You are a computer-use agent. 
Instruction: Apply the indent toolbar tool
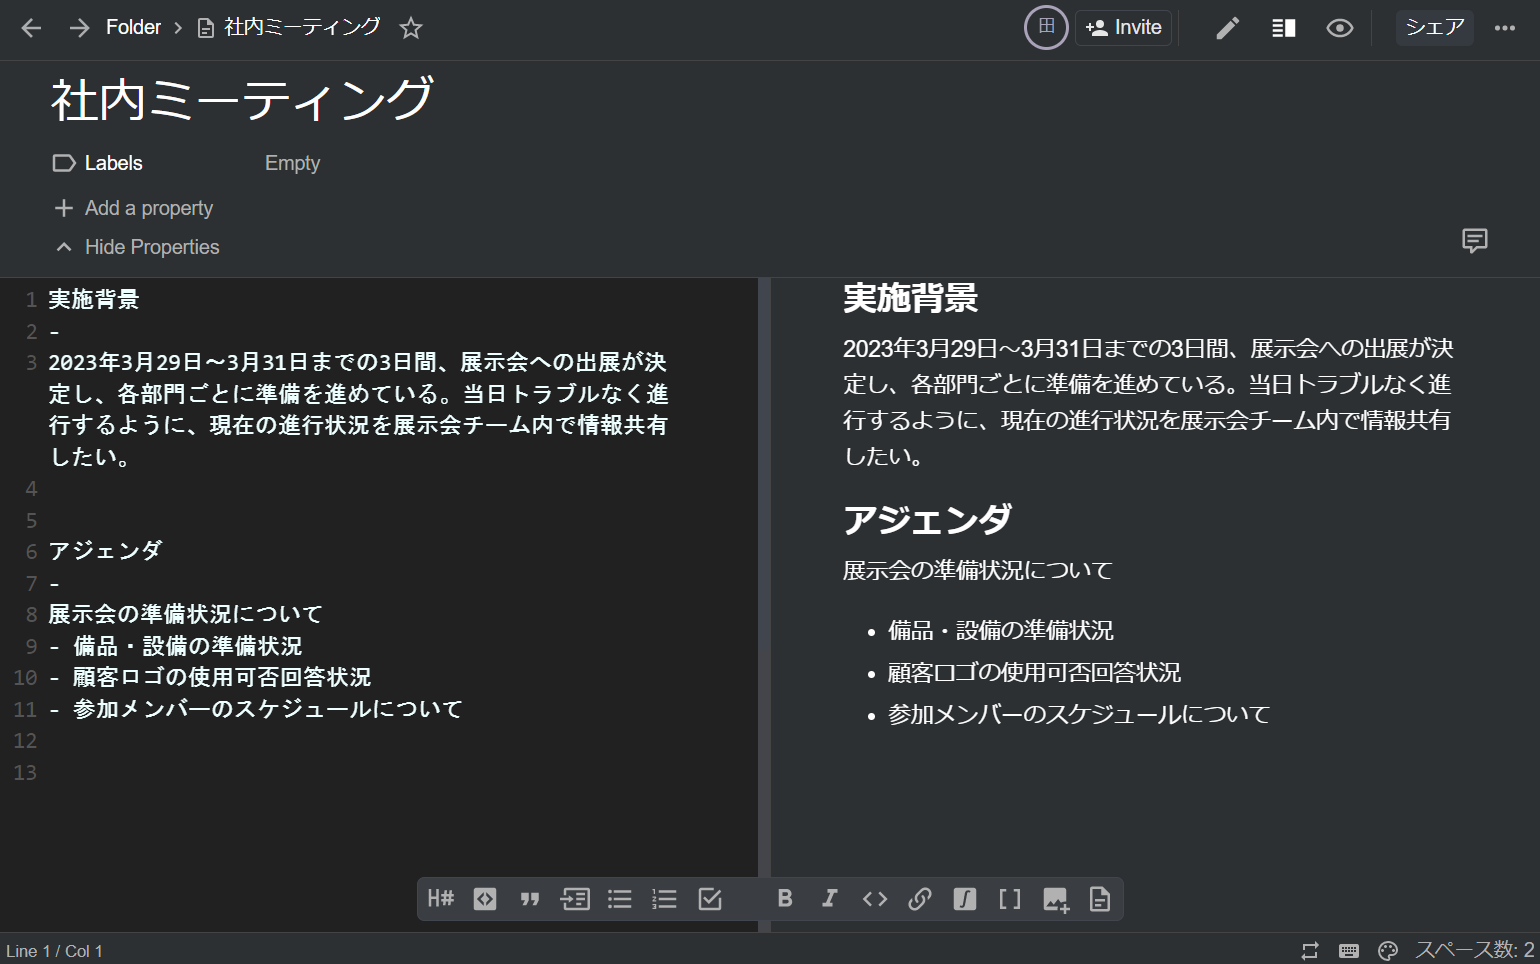575,899
